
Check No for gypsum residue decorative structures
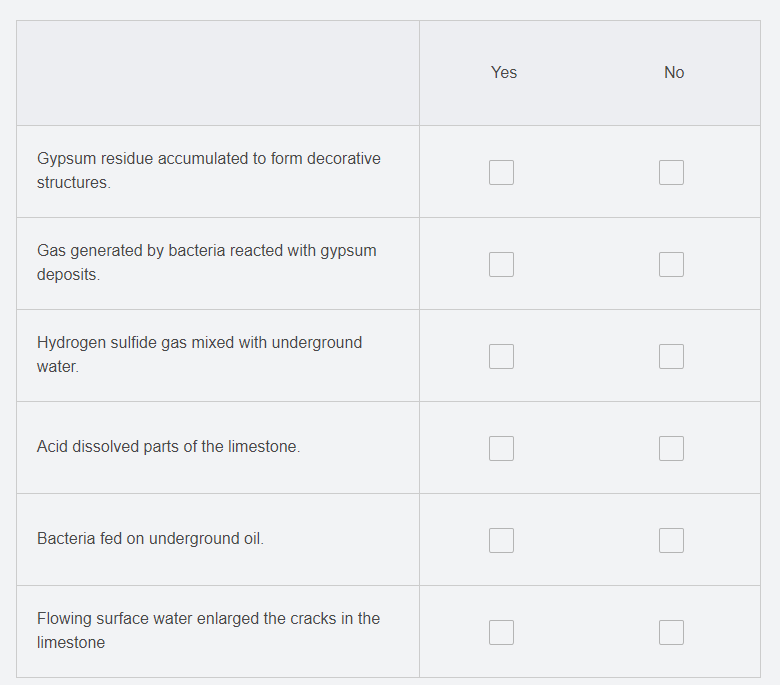pos(671,172)
